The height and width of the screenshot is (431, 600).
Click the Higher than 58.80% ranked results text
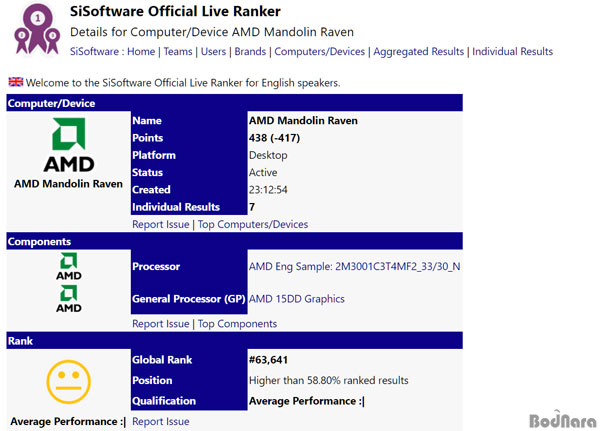(328, 380)
